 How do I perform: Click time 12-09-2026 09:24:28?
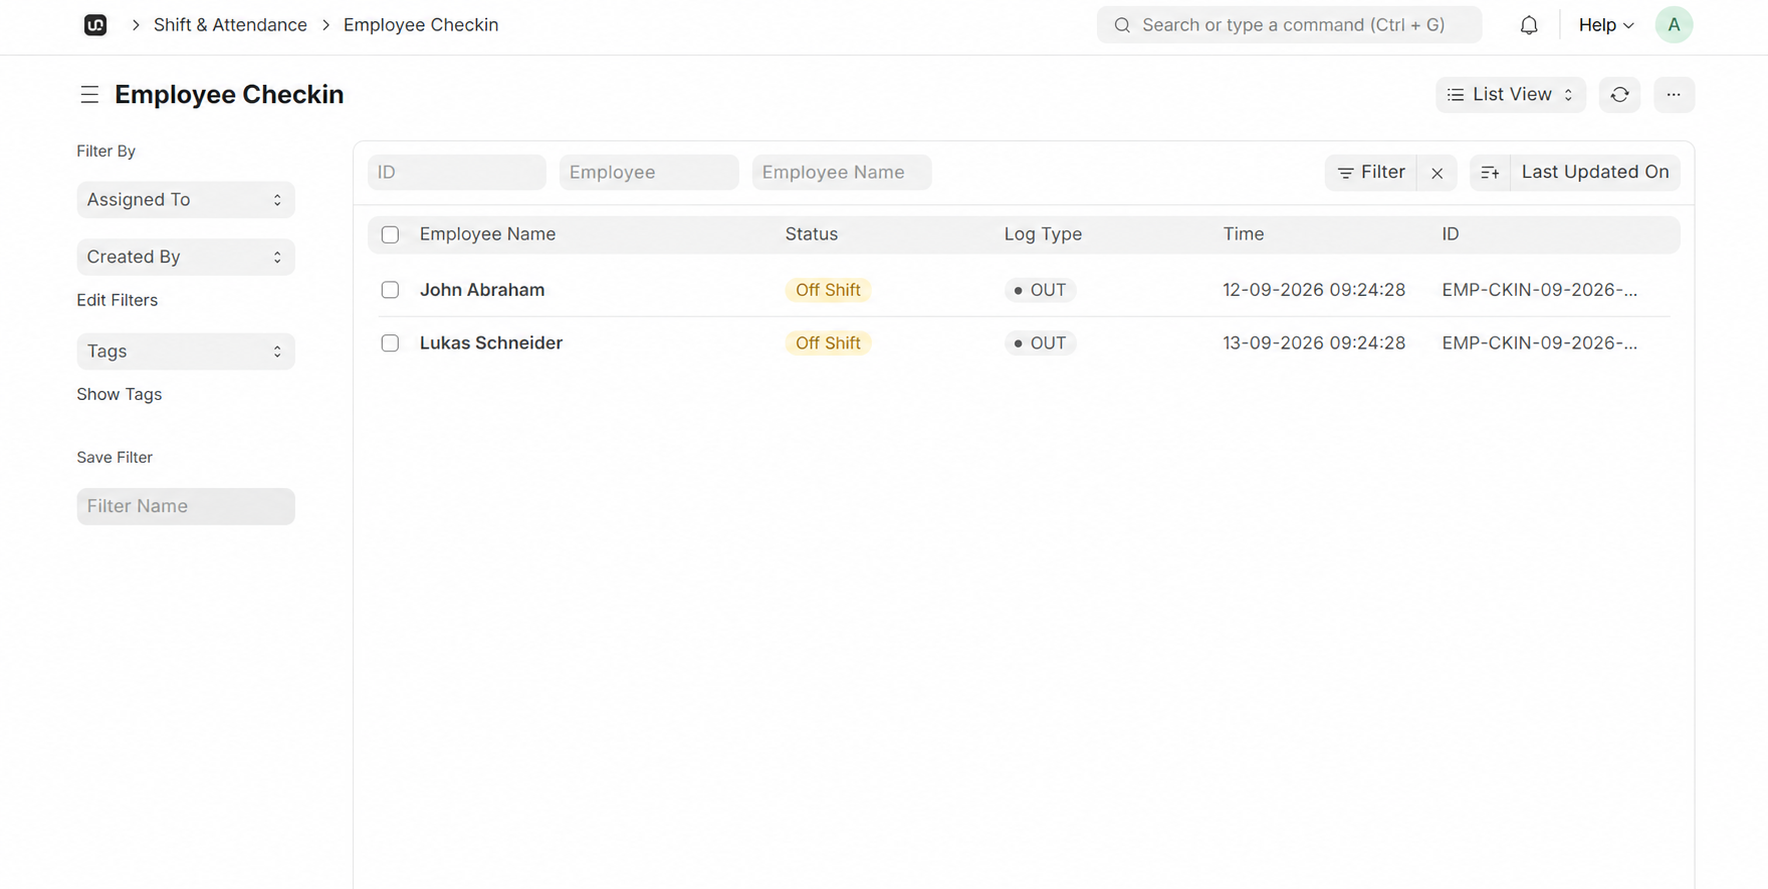click(x=1314, y=290)
